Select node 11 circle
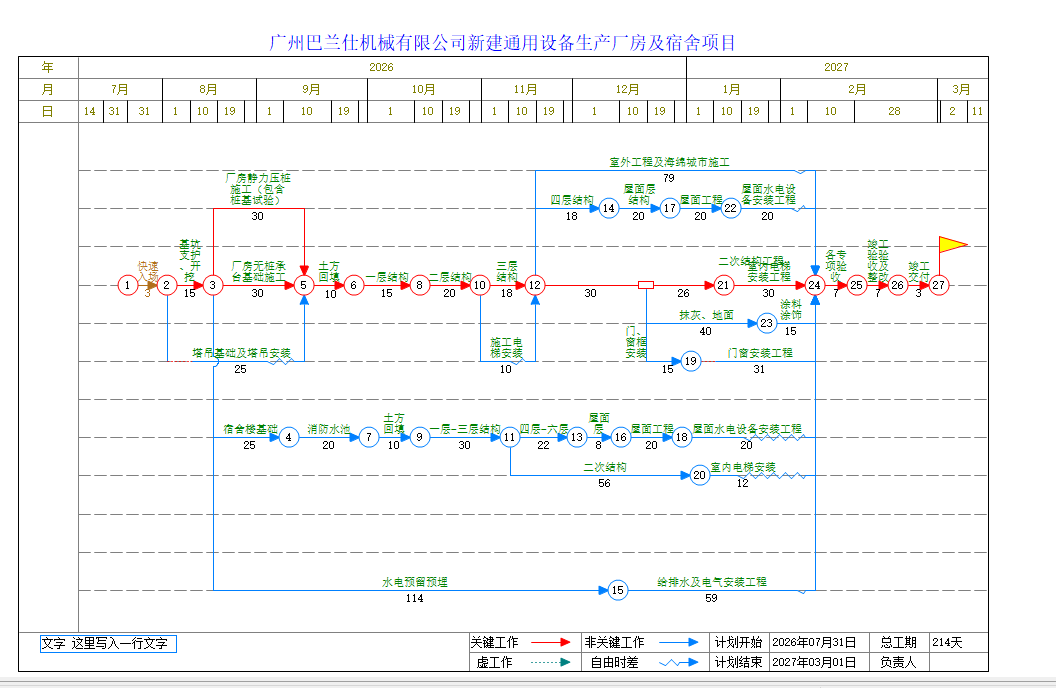Viewport: 1056px width, 688px height. tap(510, 438)
